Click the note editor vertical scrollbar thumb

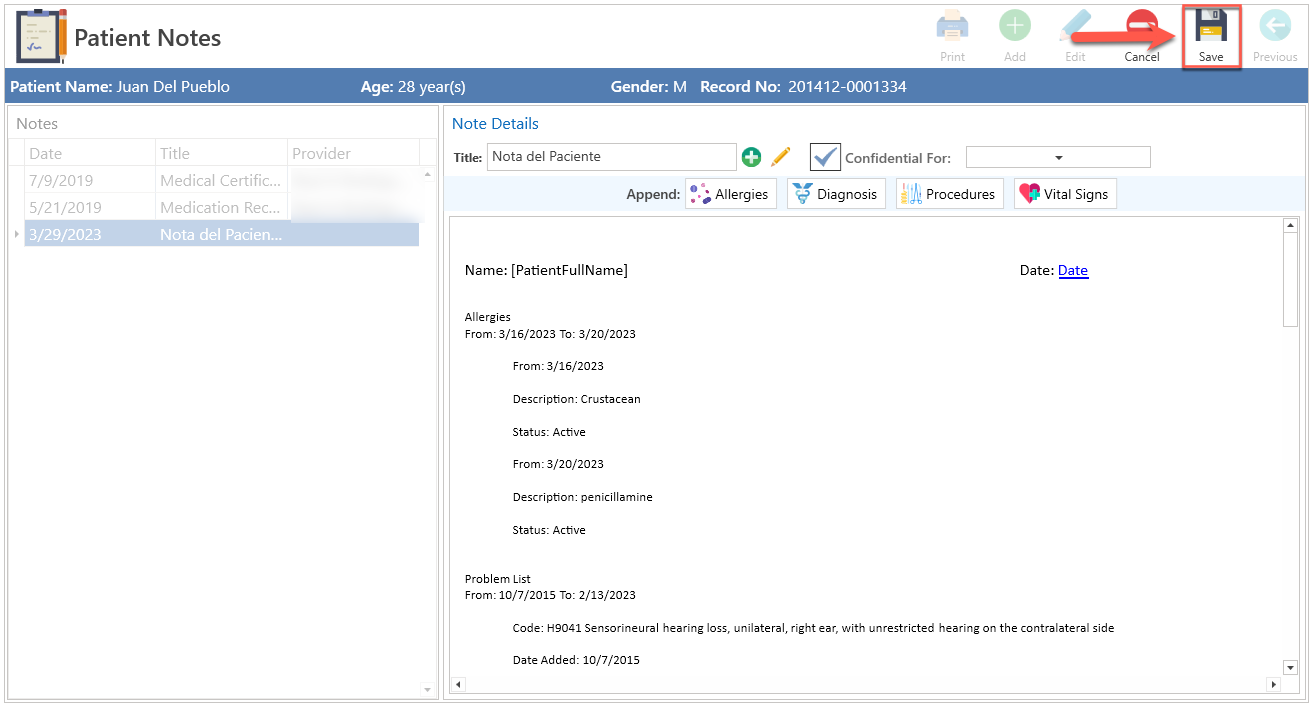pyautogui.click(x=1290, y=279)
